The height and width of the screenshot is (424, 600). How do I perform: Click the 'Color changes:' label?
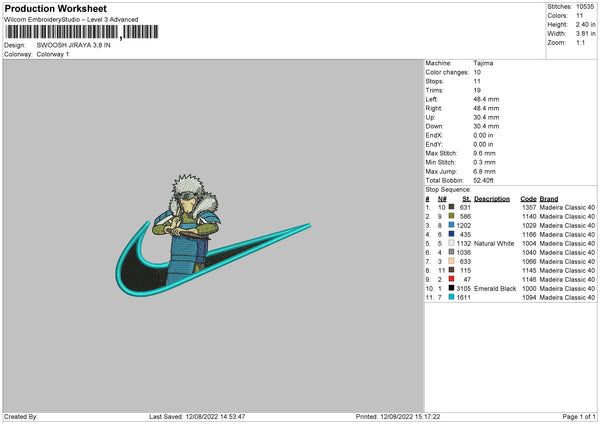[x=447, y=72]
